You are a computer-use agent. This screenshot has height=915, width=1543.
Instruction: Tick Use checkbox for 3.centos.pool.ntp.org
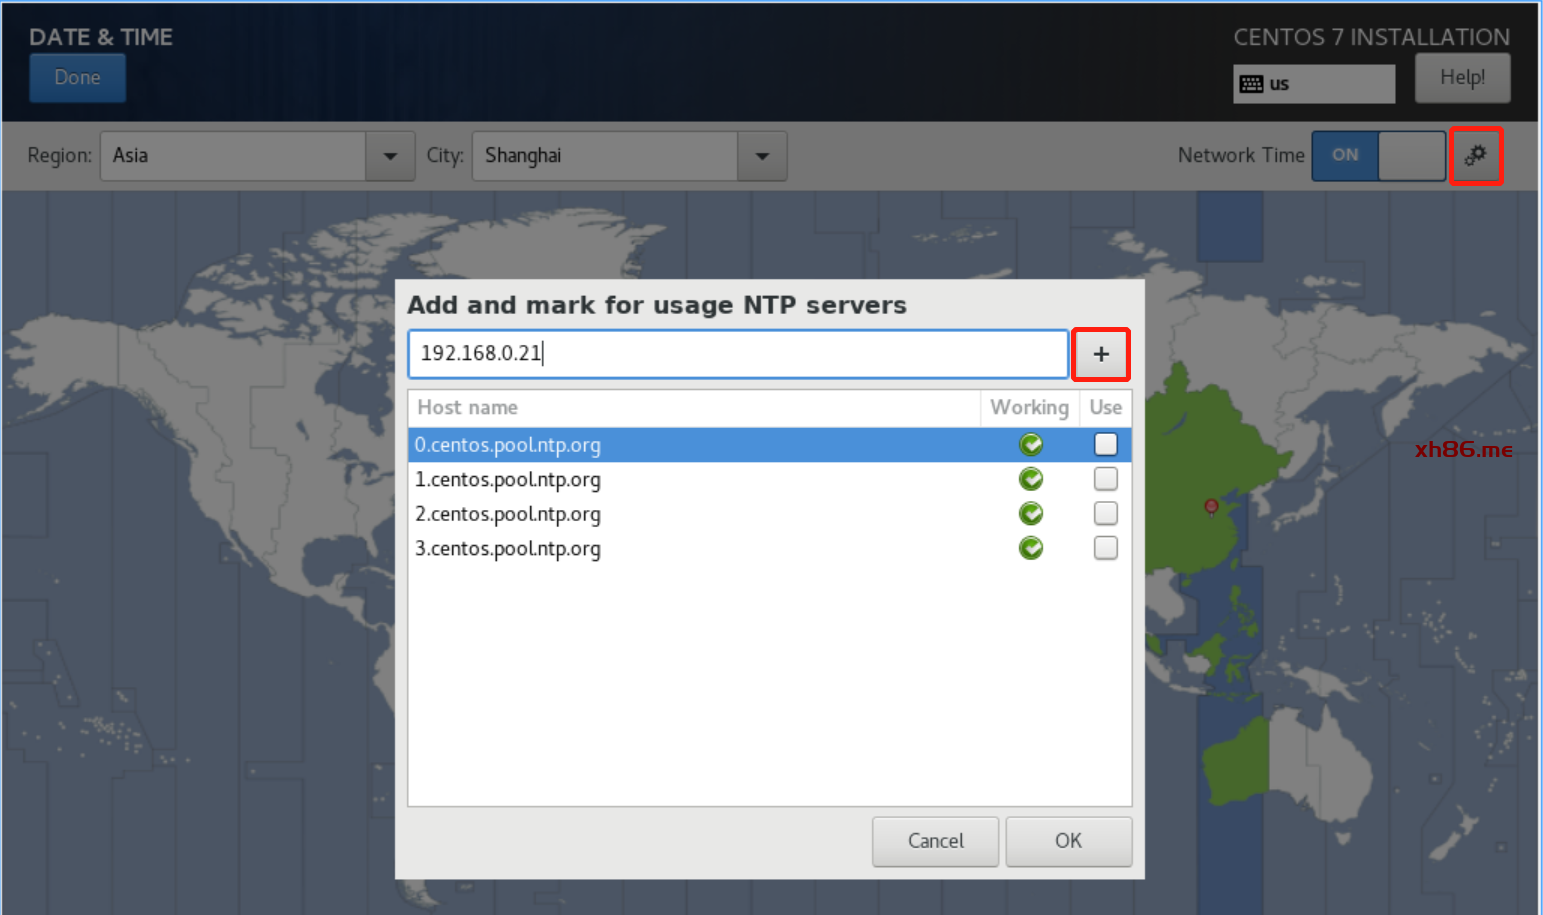(1105, 548)
